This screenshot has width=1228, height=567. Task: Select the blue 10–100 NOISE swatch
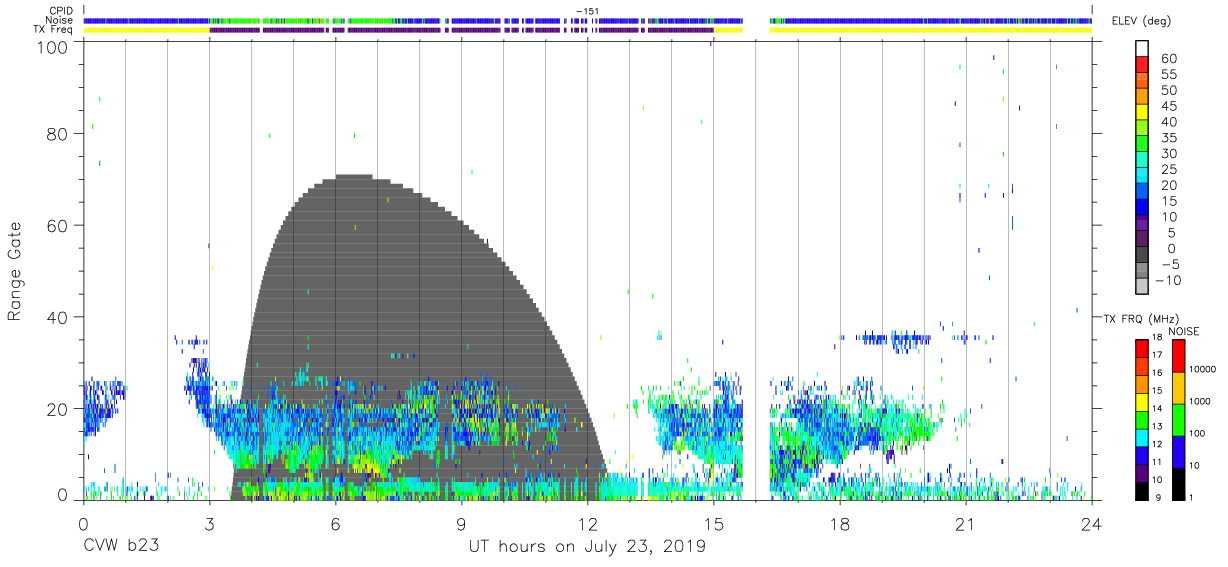[1177, 452]
